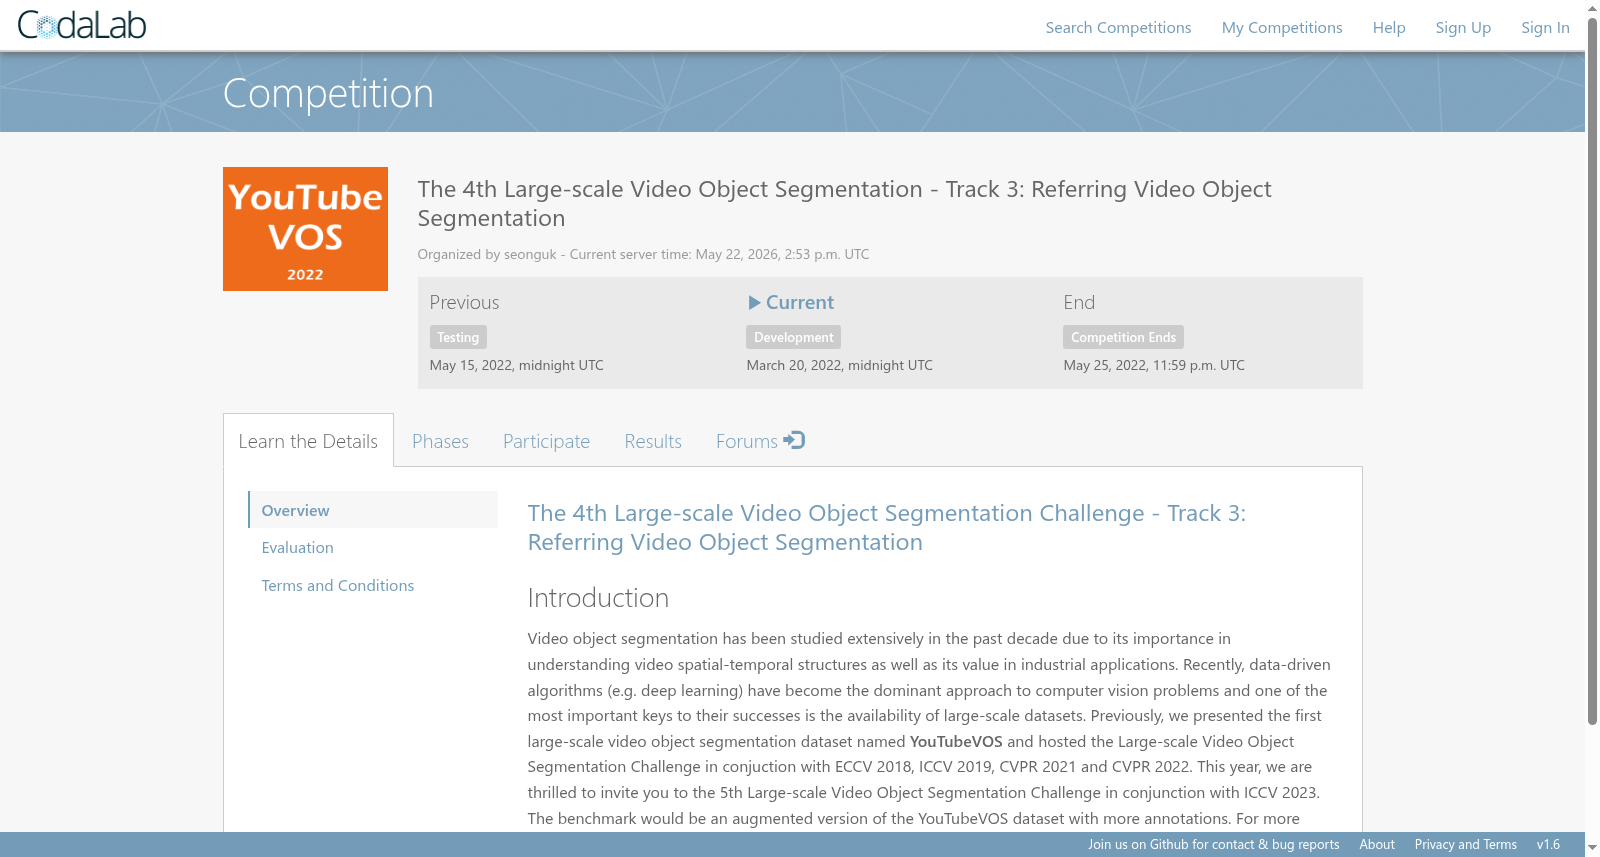Screen dimensions: 1600x857
Task: Click the Current phase play triangle icon
Action: [x=755, y=302]
